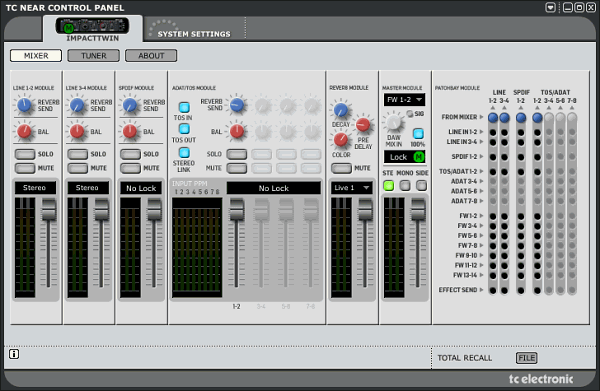This screenshot has height=391, width=600.
Task: Click FW 13-14 to TOS/ADAT 1-2 patch node
Action: click(537, 275)
